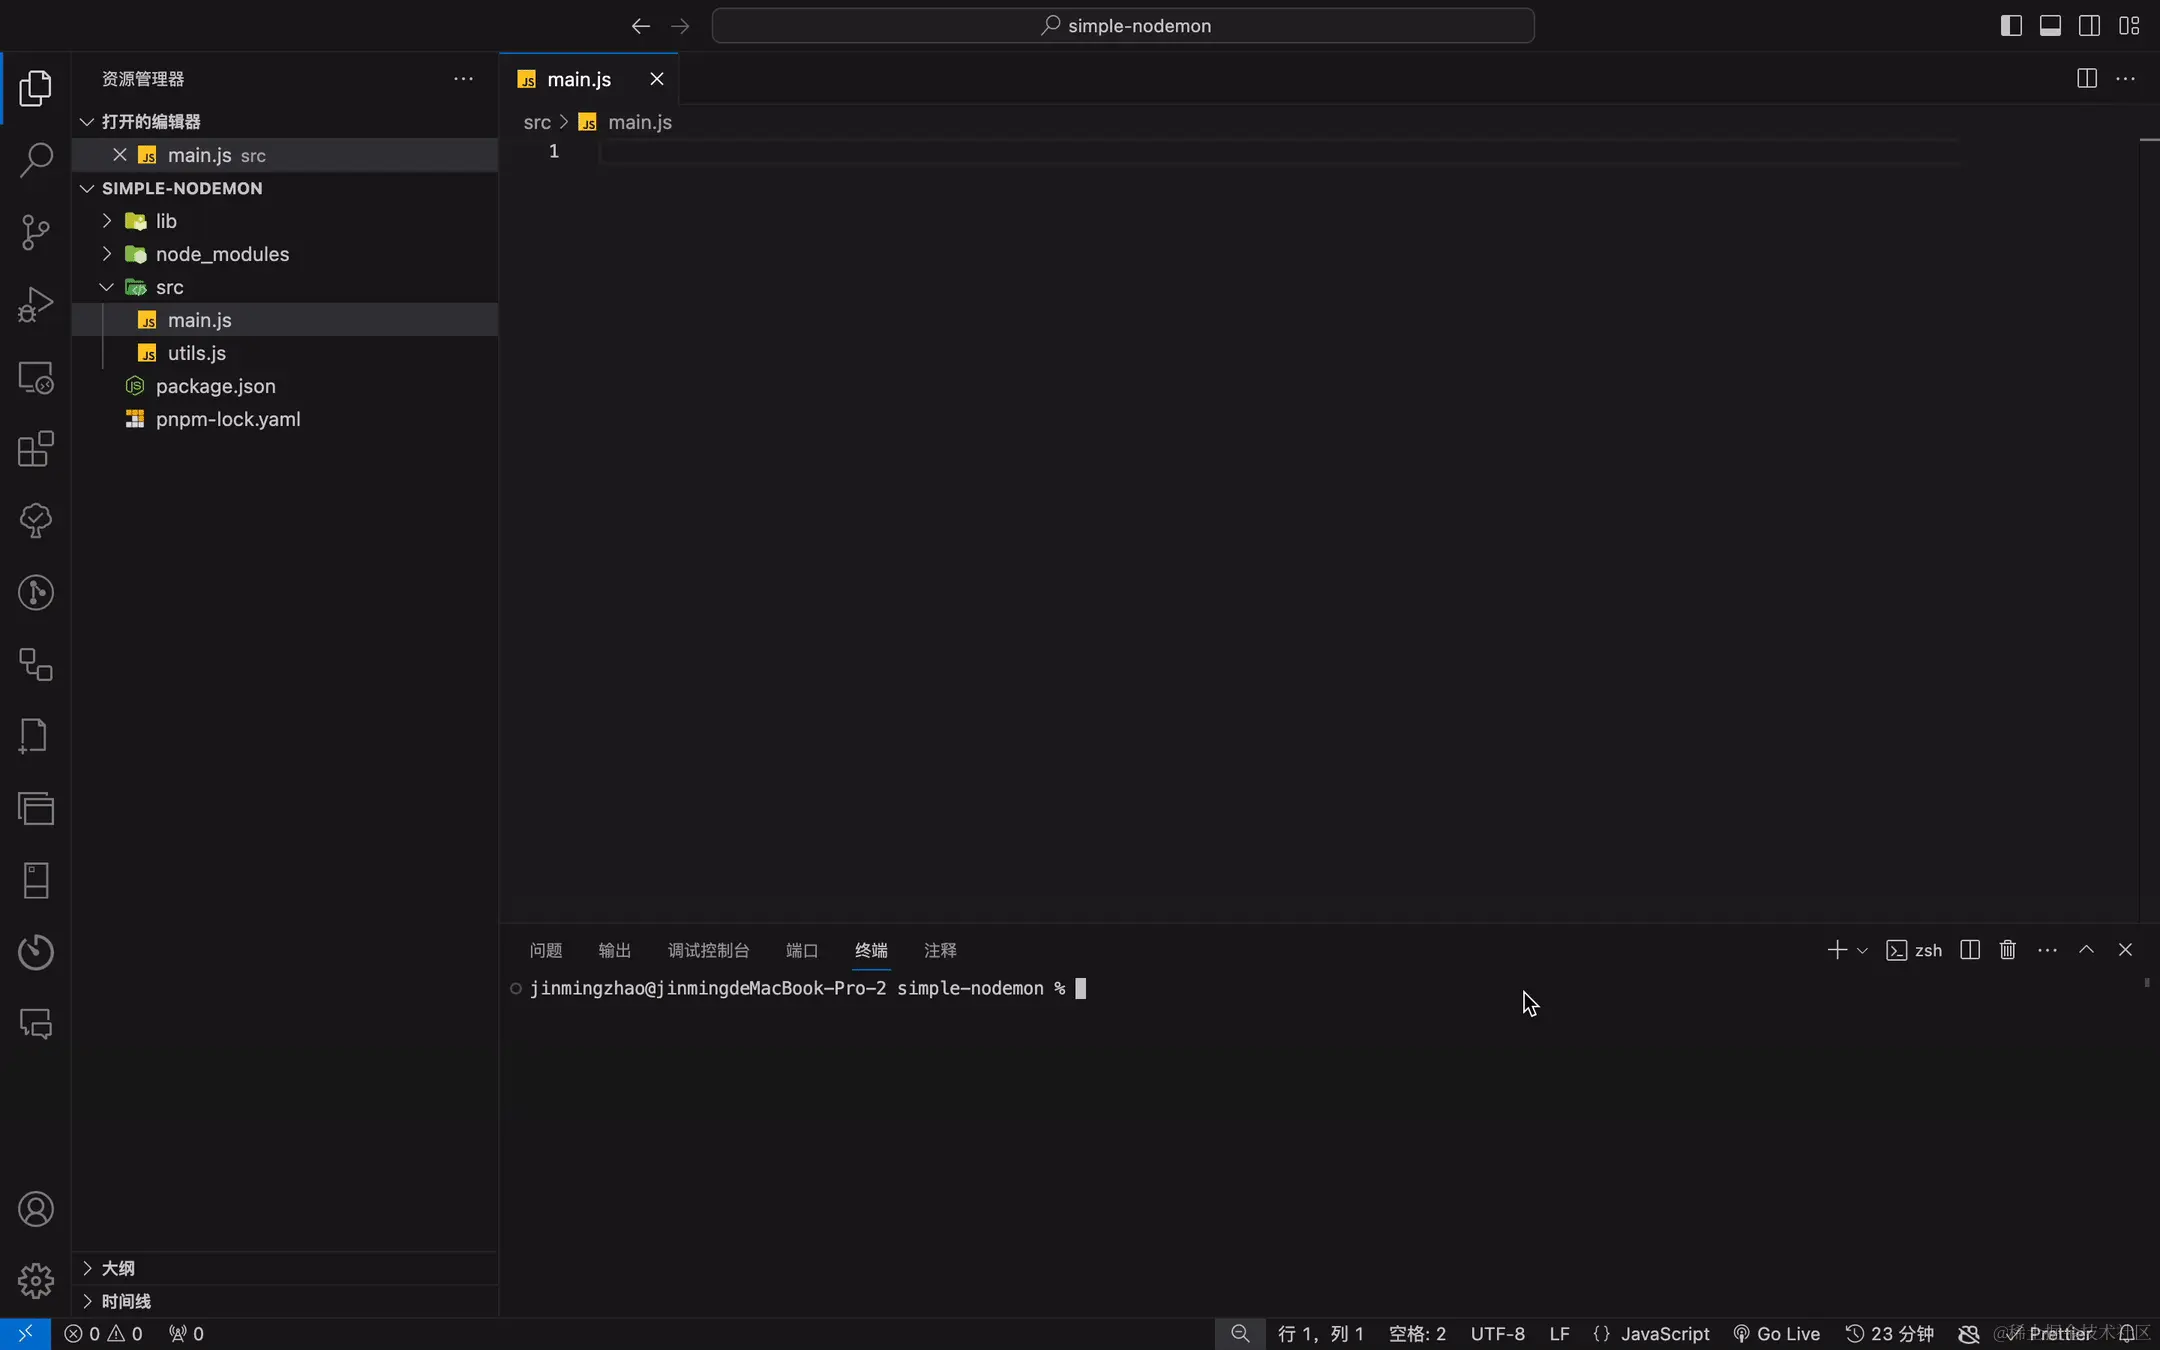Screen dimensions: 2160x1350
Task: Open utils.js in the file tree
Action: (x=196, y=353)
